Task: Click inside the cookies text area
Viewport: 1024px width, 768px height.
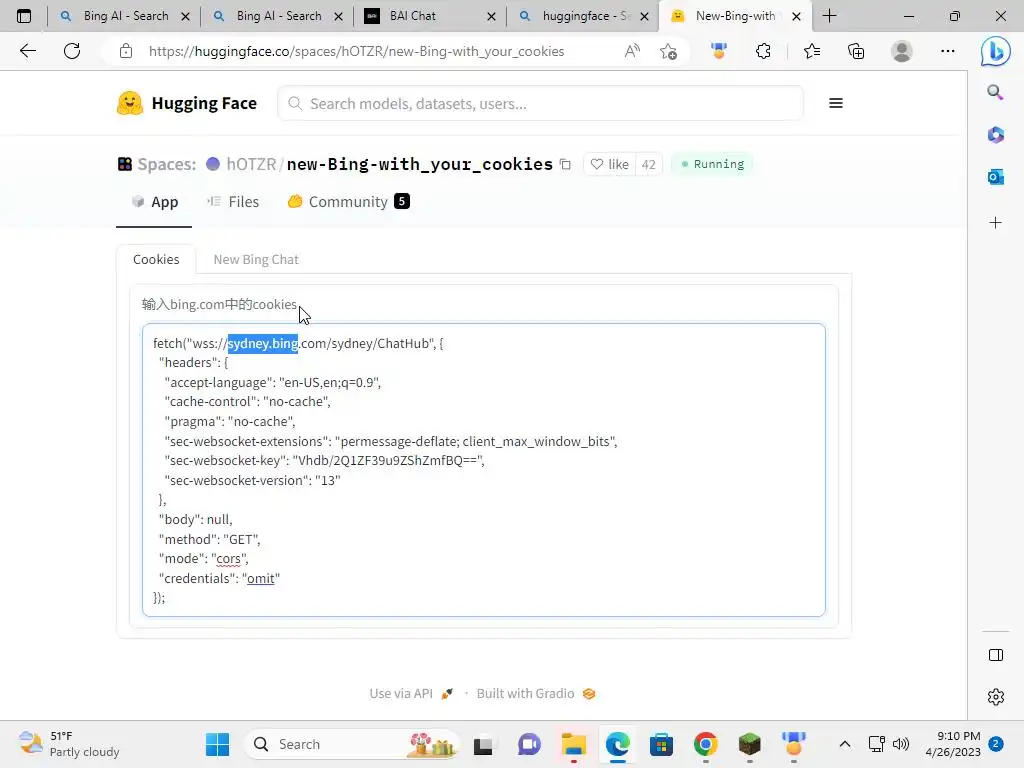Action: click(484, 470)
